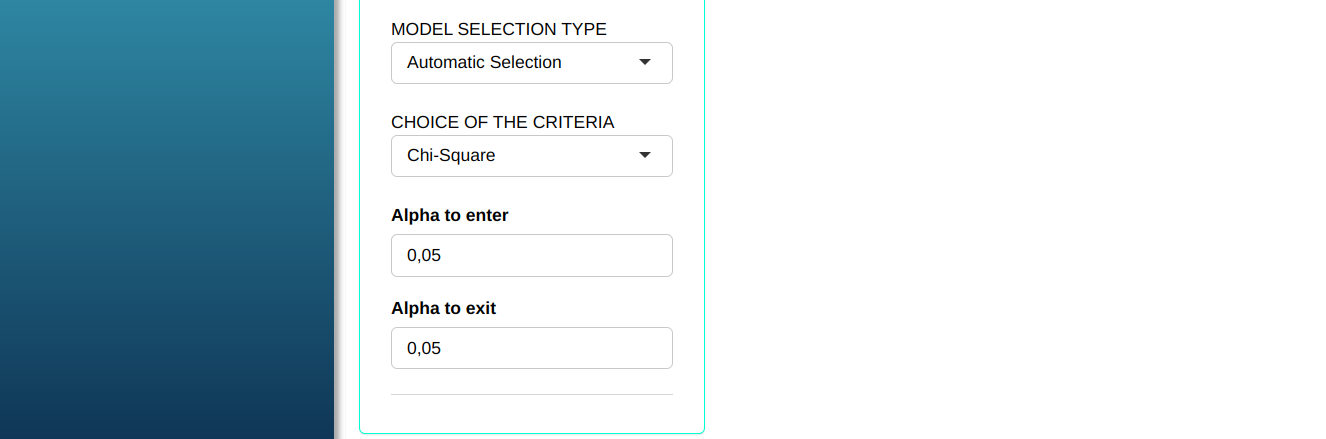
Task: Open the Model Selection Type dropdown
Action: 531,63
